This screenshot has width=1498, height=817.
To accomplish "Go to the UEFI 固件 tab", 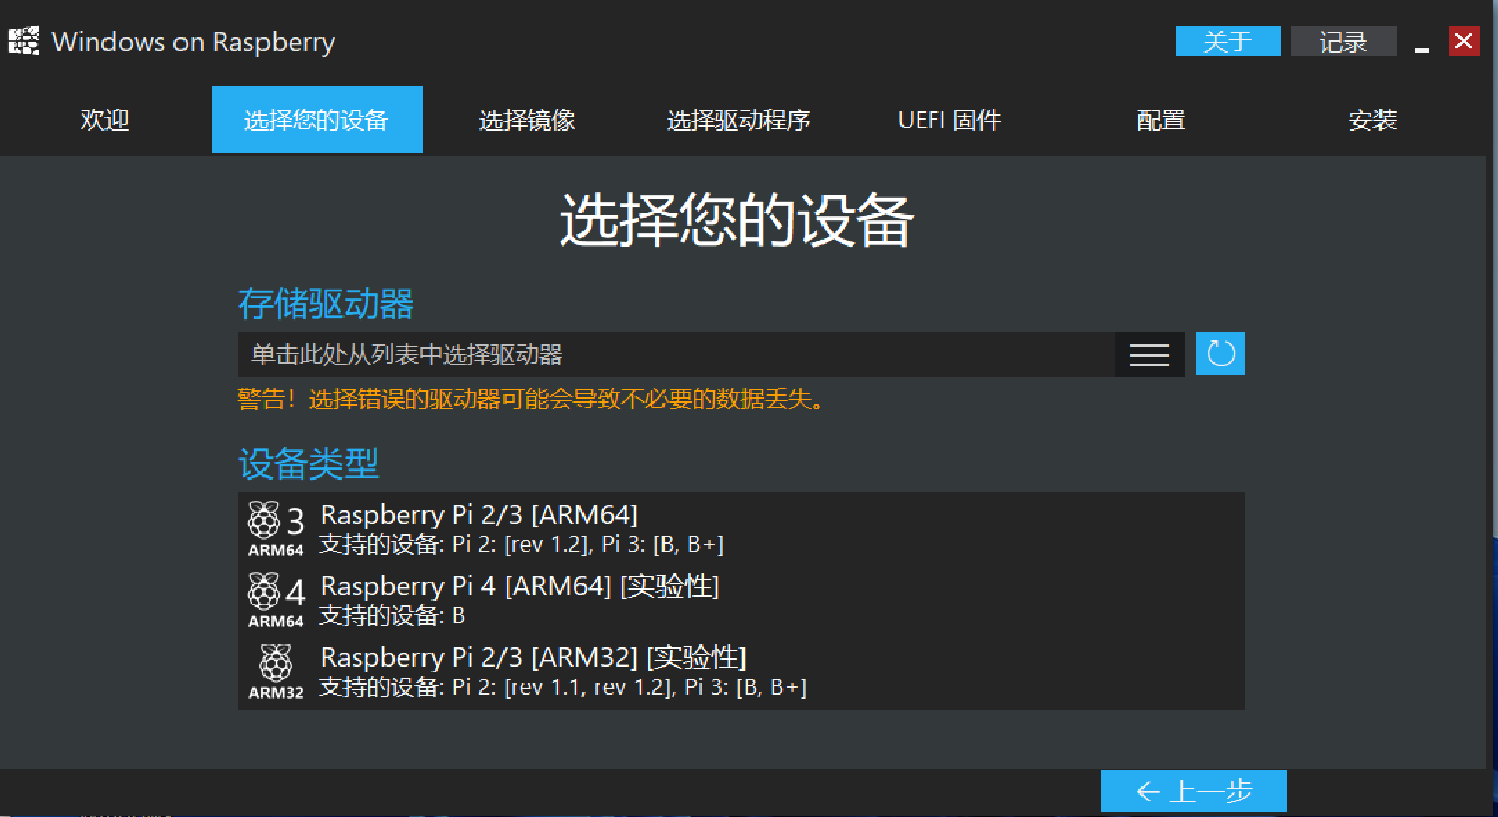I will tap(950, 120).
